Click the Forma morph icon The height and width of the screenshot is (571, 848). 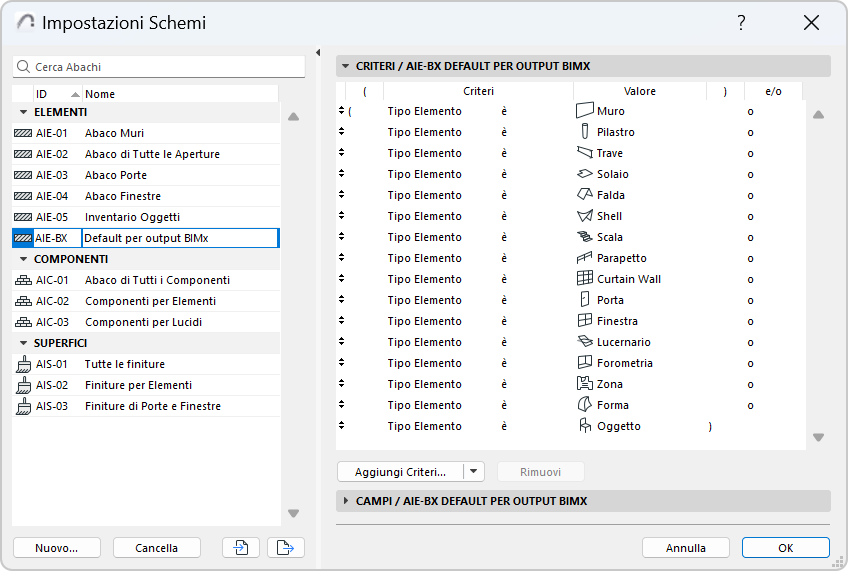585,404
